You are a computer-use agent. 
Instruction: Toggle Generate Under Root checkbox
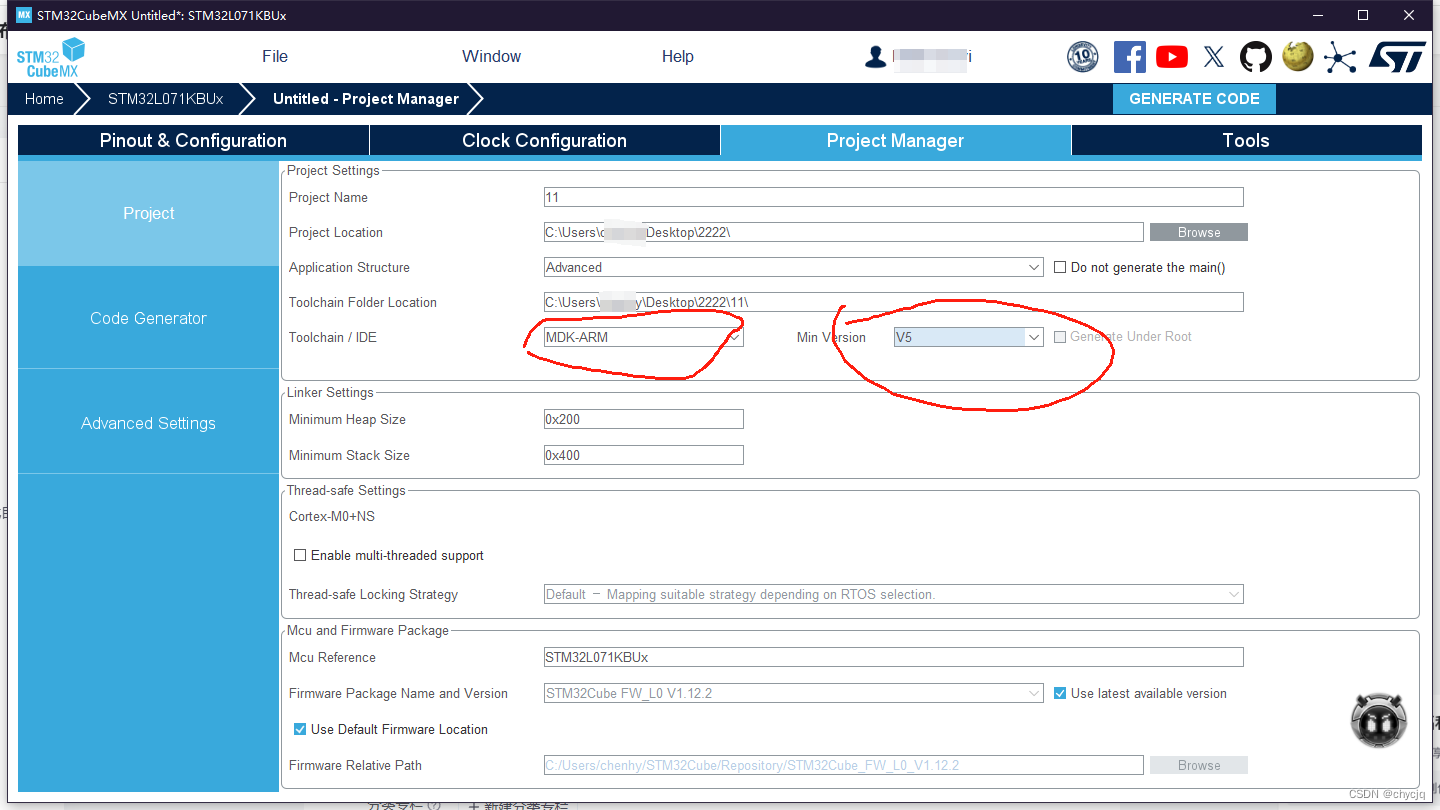1061,337
